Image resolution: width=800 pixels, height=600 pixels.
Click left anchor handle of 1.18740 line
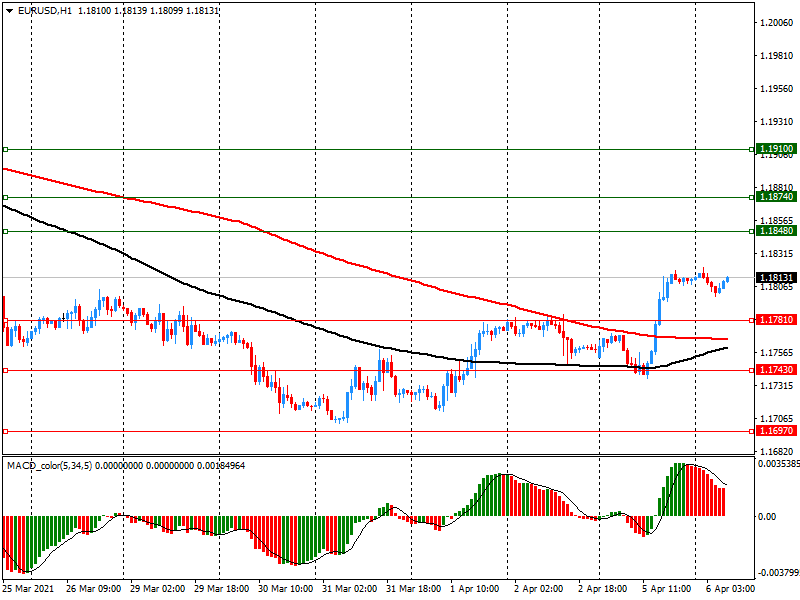[x=6, y=197]
